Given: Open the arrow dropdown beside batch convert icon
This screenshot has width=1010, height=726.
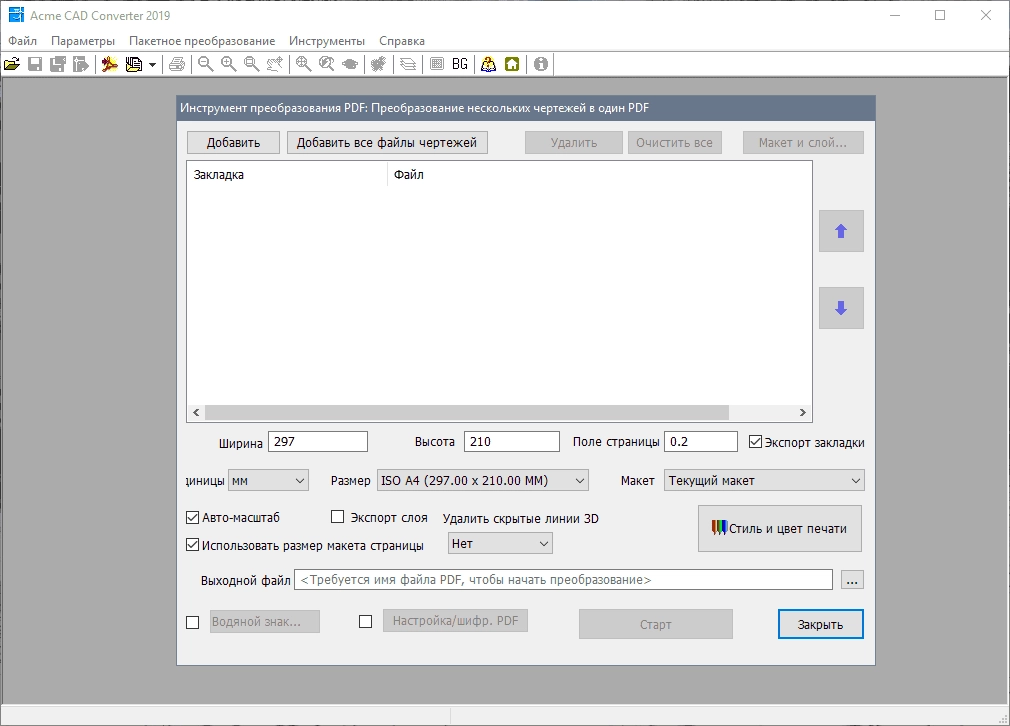Looking at the screenshot, I should (152, 64).
